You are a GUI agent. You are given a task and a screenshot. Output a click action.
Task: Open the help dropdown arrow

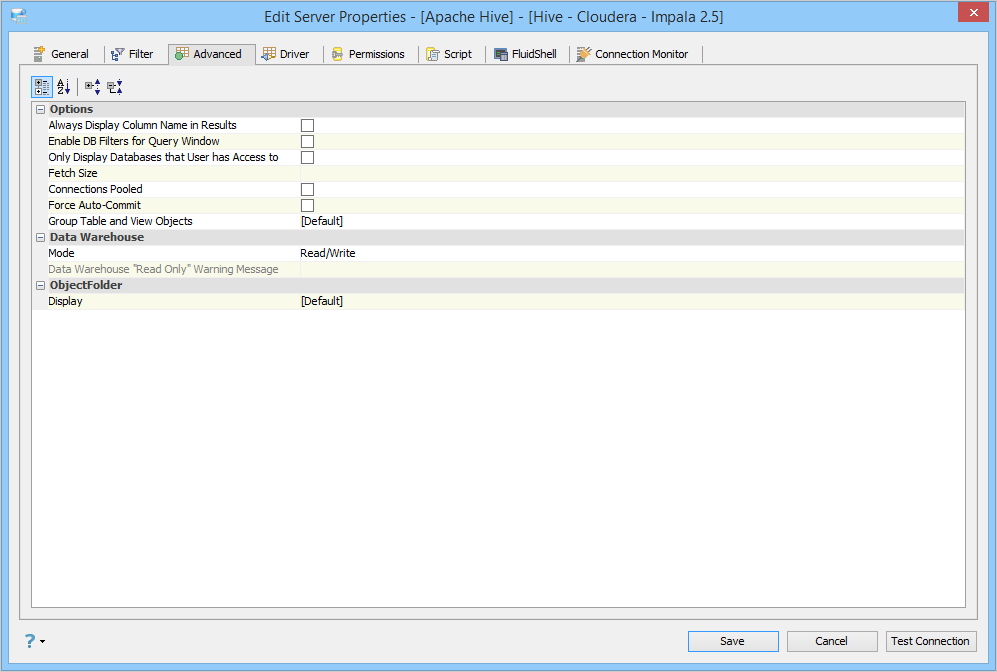coord(43,641)
